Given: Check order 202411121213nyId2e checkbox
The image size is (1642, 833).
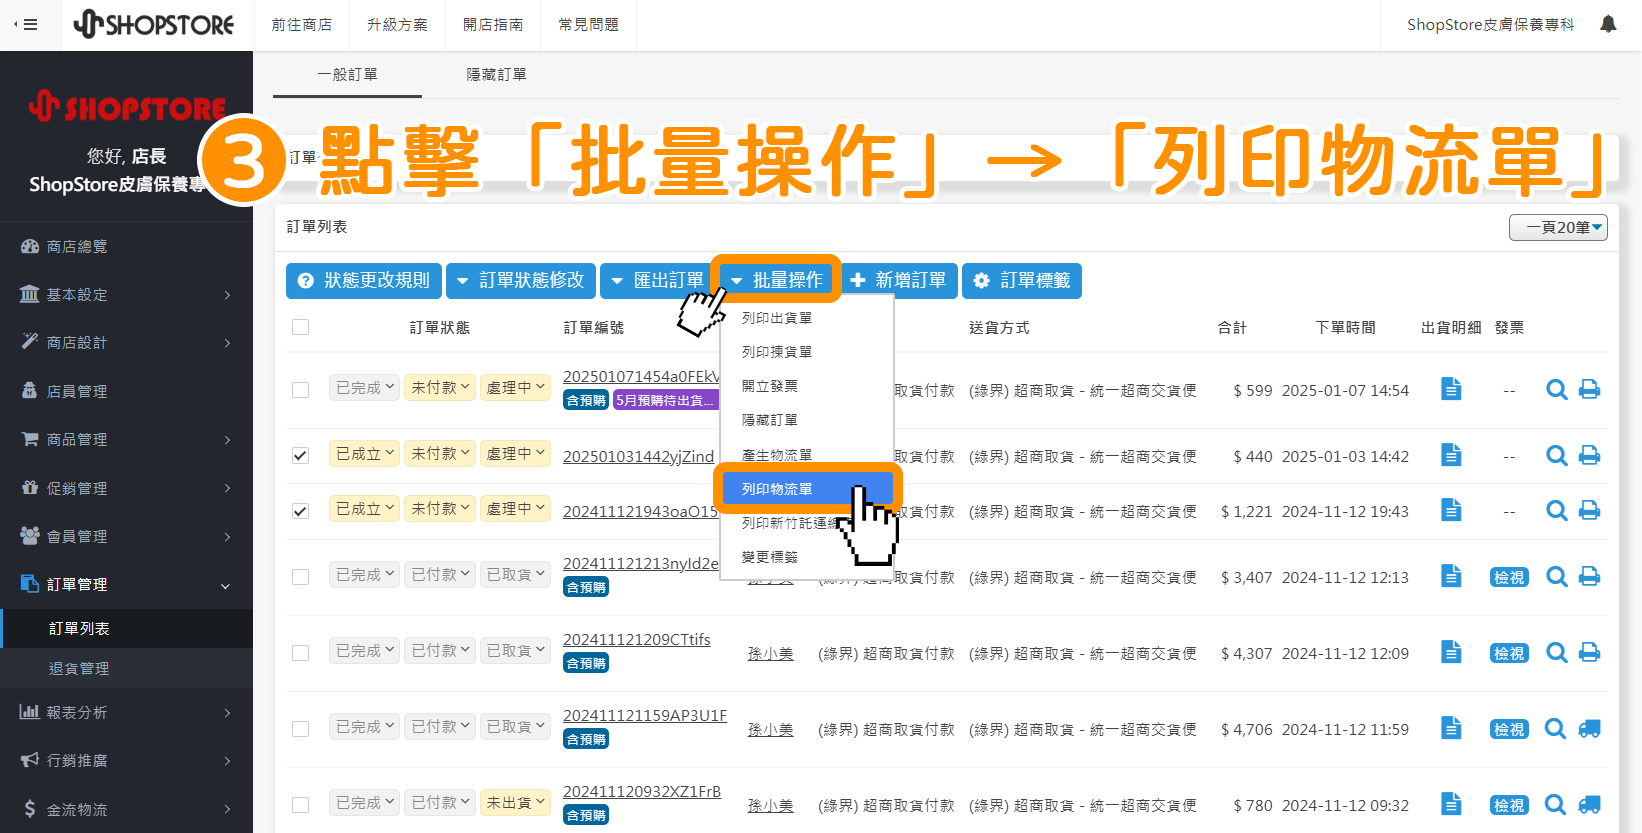Looking at the screenshot, I should tap(300, 577).
